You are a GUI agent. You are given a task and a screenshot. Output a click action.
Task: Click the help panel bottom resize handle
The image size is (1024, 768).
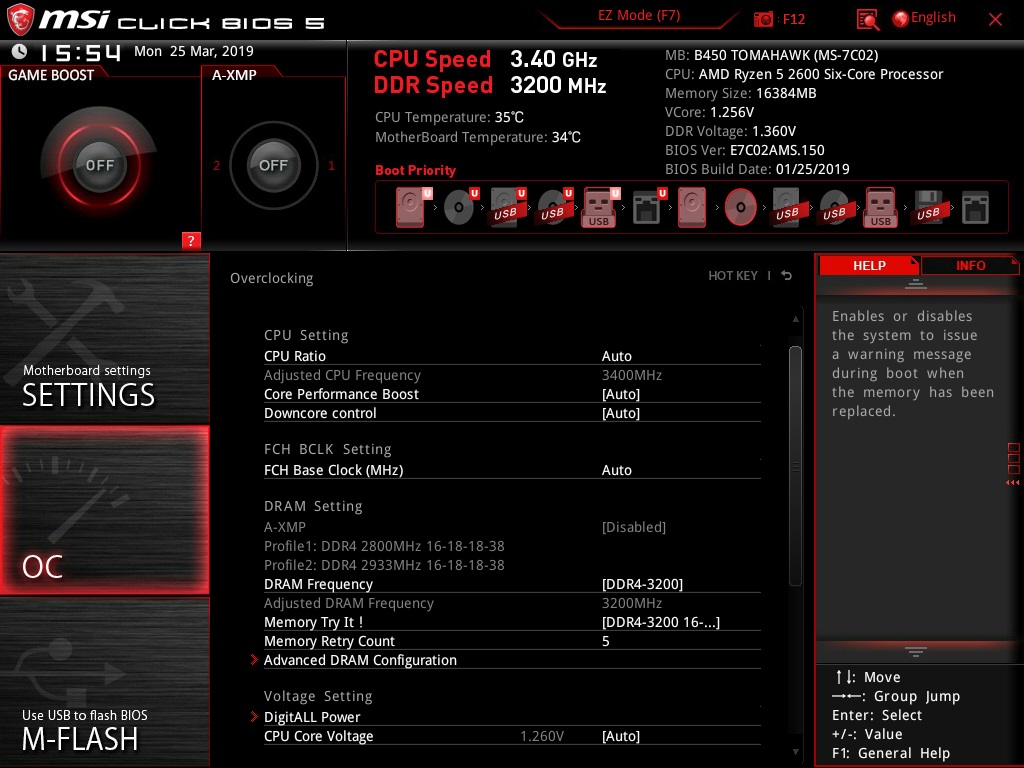[x=916, y=652]
